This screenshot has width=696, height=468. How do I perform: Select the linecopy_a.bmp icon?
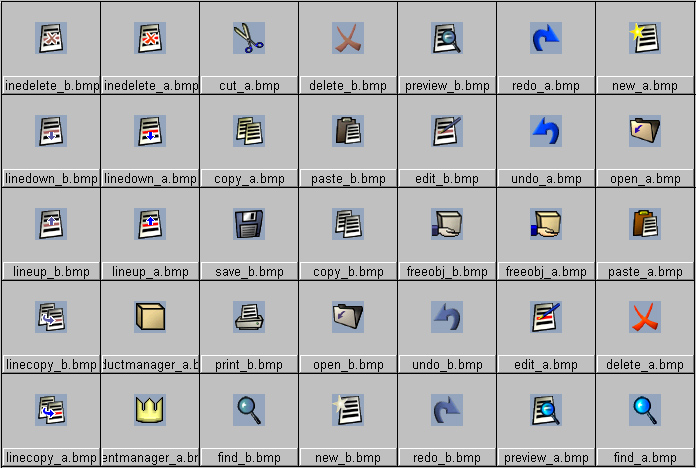pos(51,410)
